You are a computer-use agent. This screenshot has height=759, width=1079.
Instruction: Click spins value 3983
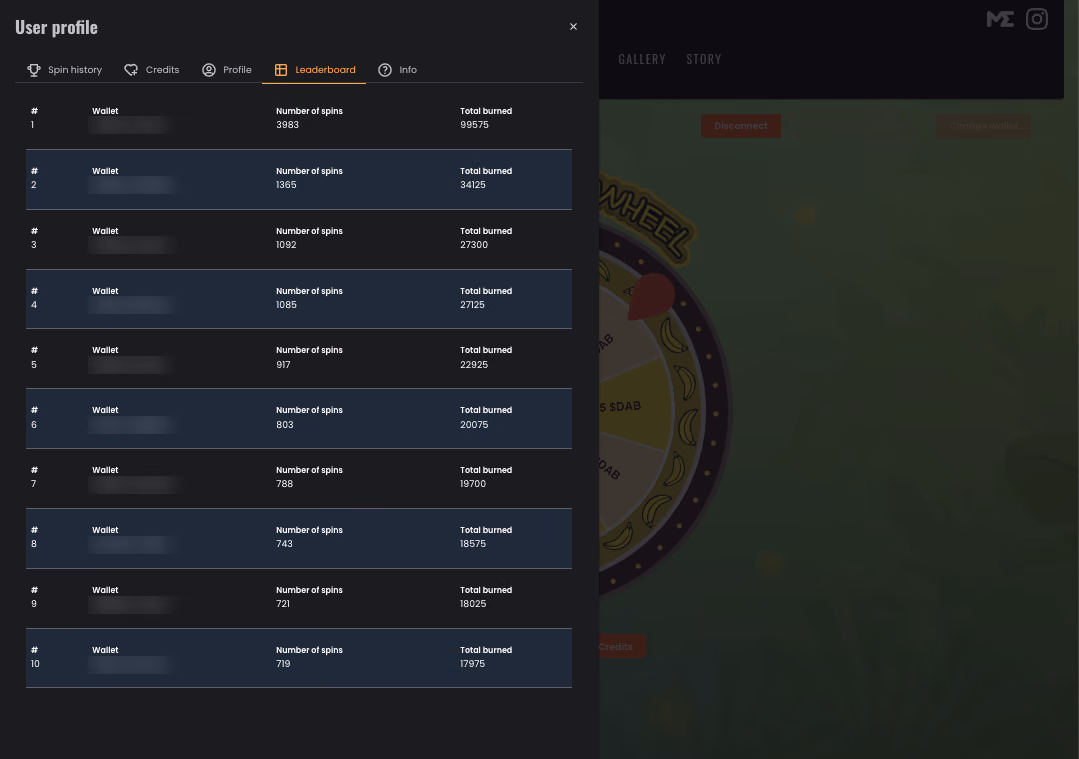(x=288, y=125)
